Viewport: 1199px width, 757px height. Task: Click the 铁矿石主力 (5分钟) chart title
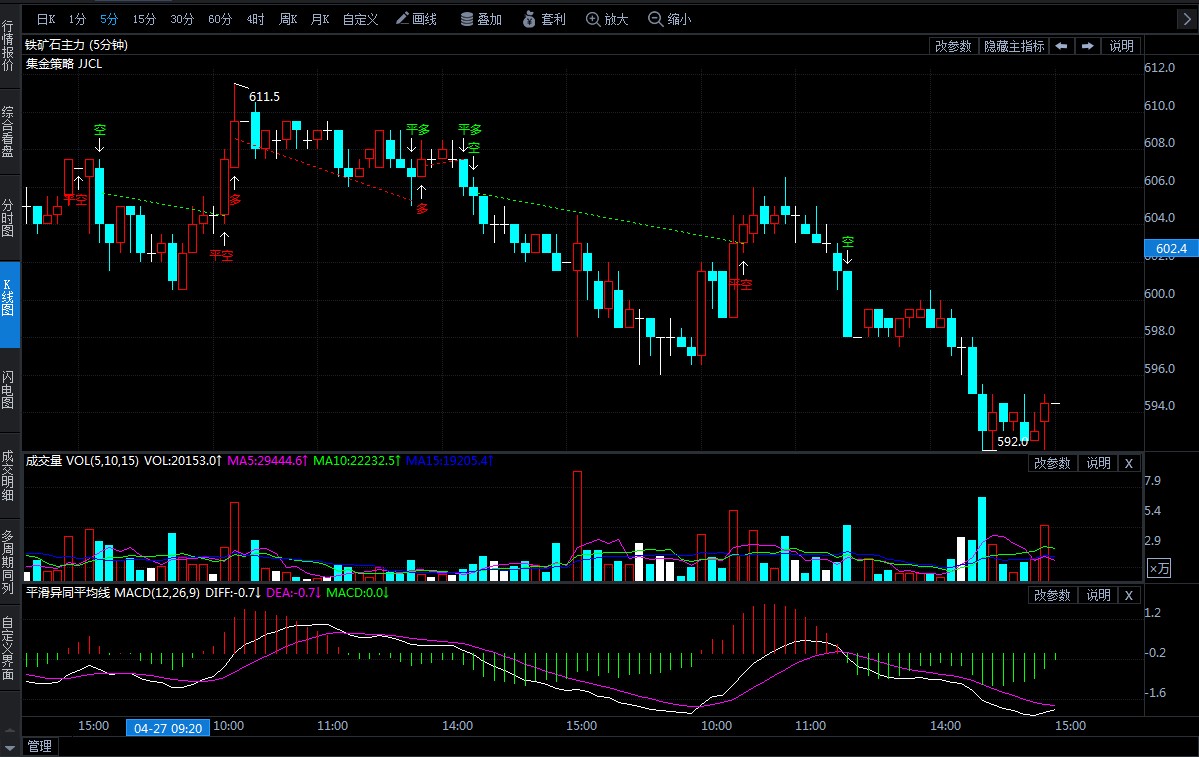coord(76,45)
